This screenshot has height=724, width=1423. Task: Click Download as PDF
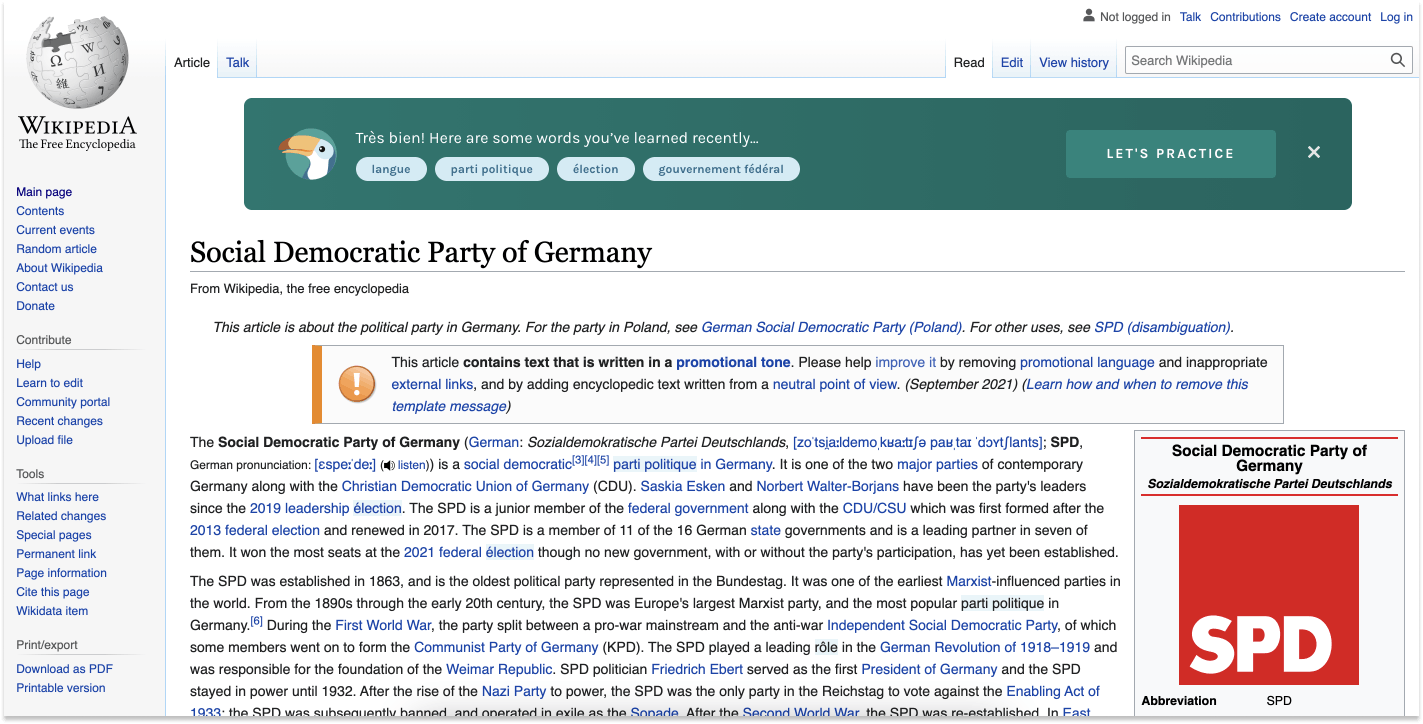[x=64, y=669]
